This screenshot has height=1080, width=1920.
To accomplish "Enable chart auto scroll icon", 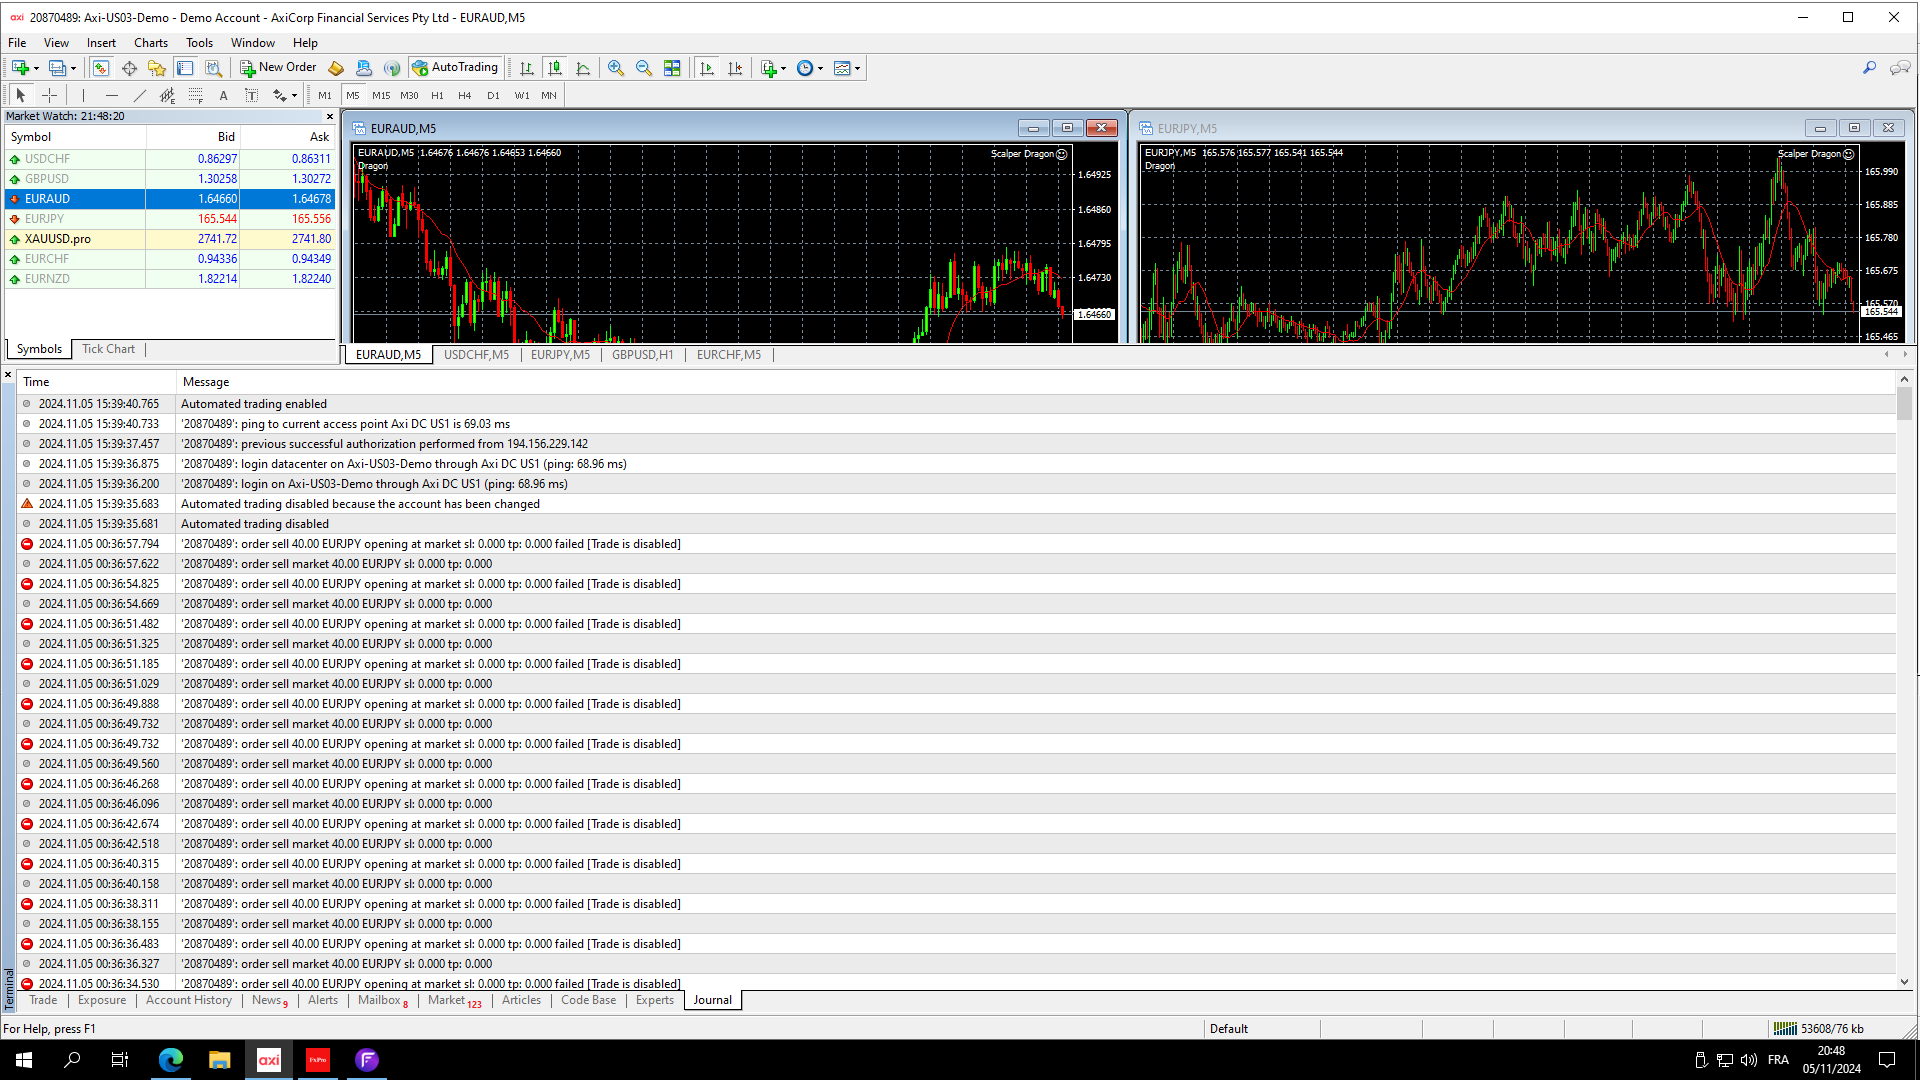I will (x=707, y=68).
